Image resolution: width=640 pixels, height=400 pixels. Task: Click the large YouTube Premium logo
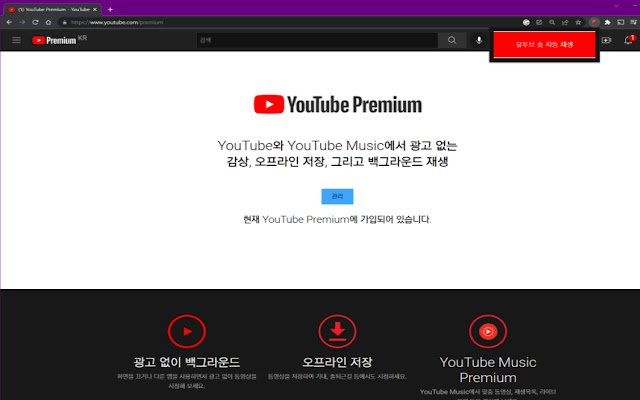click(x=338, y=104)
